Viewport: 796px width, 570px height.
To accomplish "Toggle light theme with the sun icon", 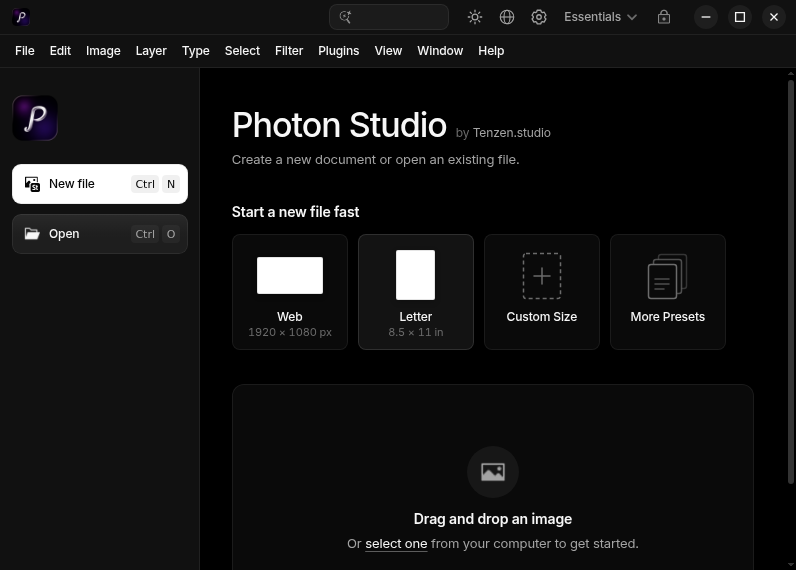I will [x=475, y=17].
